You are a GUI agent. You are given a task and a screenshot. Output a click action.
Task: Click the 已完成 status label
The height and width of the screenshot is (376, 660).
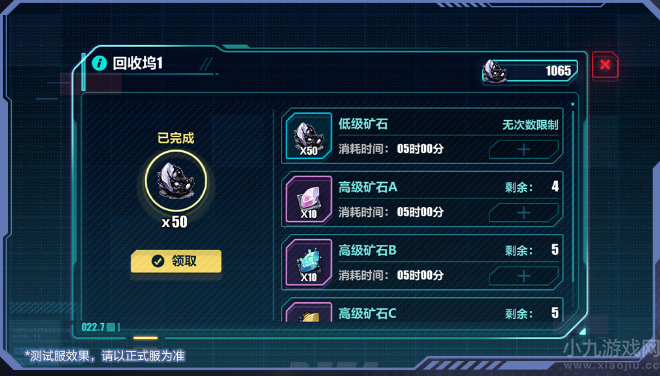[176, 138]
